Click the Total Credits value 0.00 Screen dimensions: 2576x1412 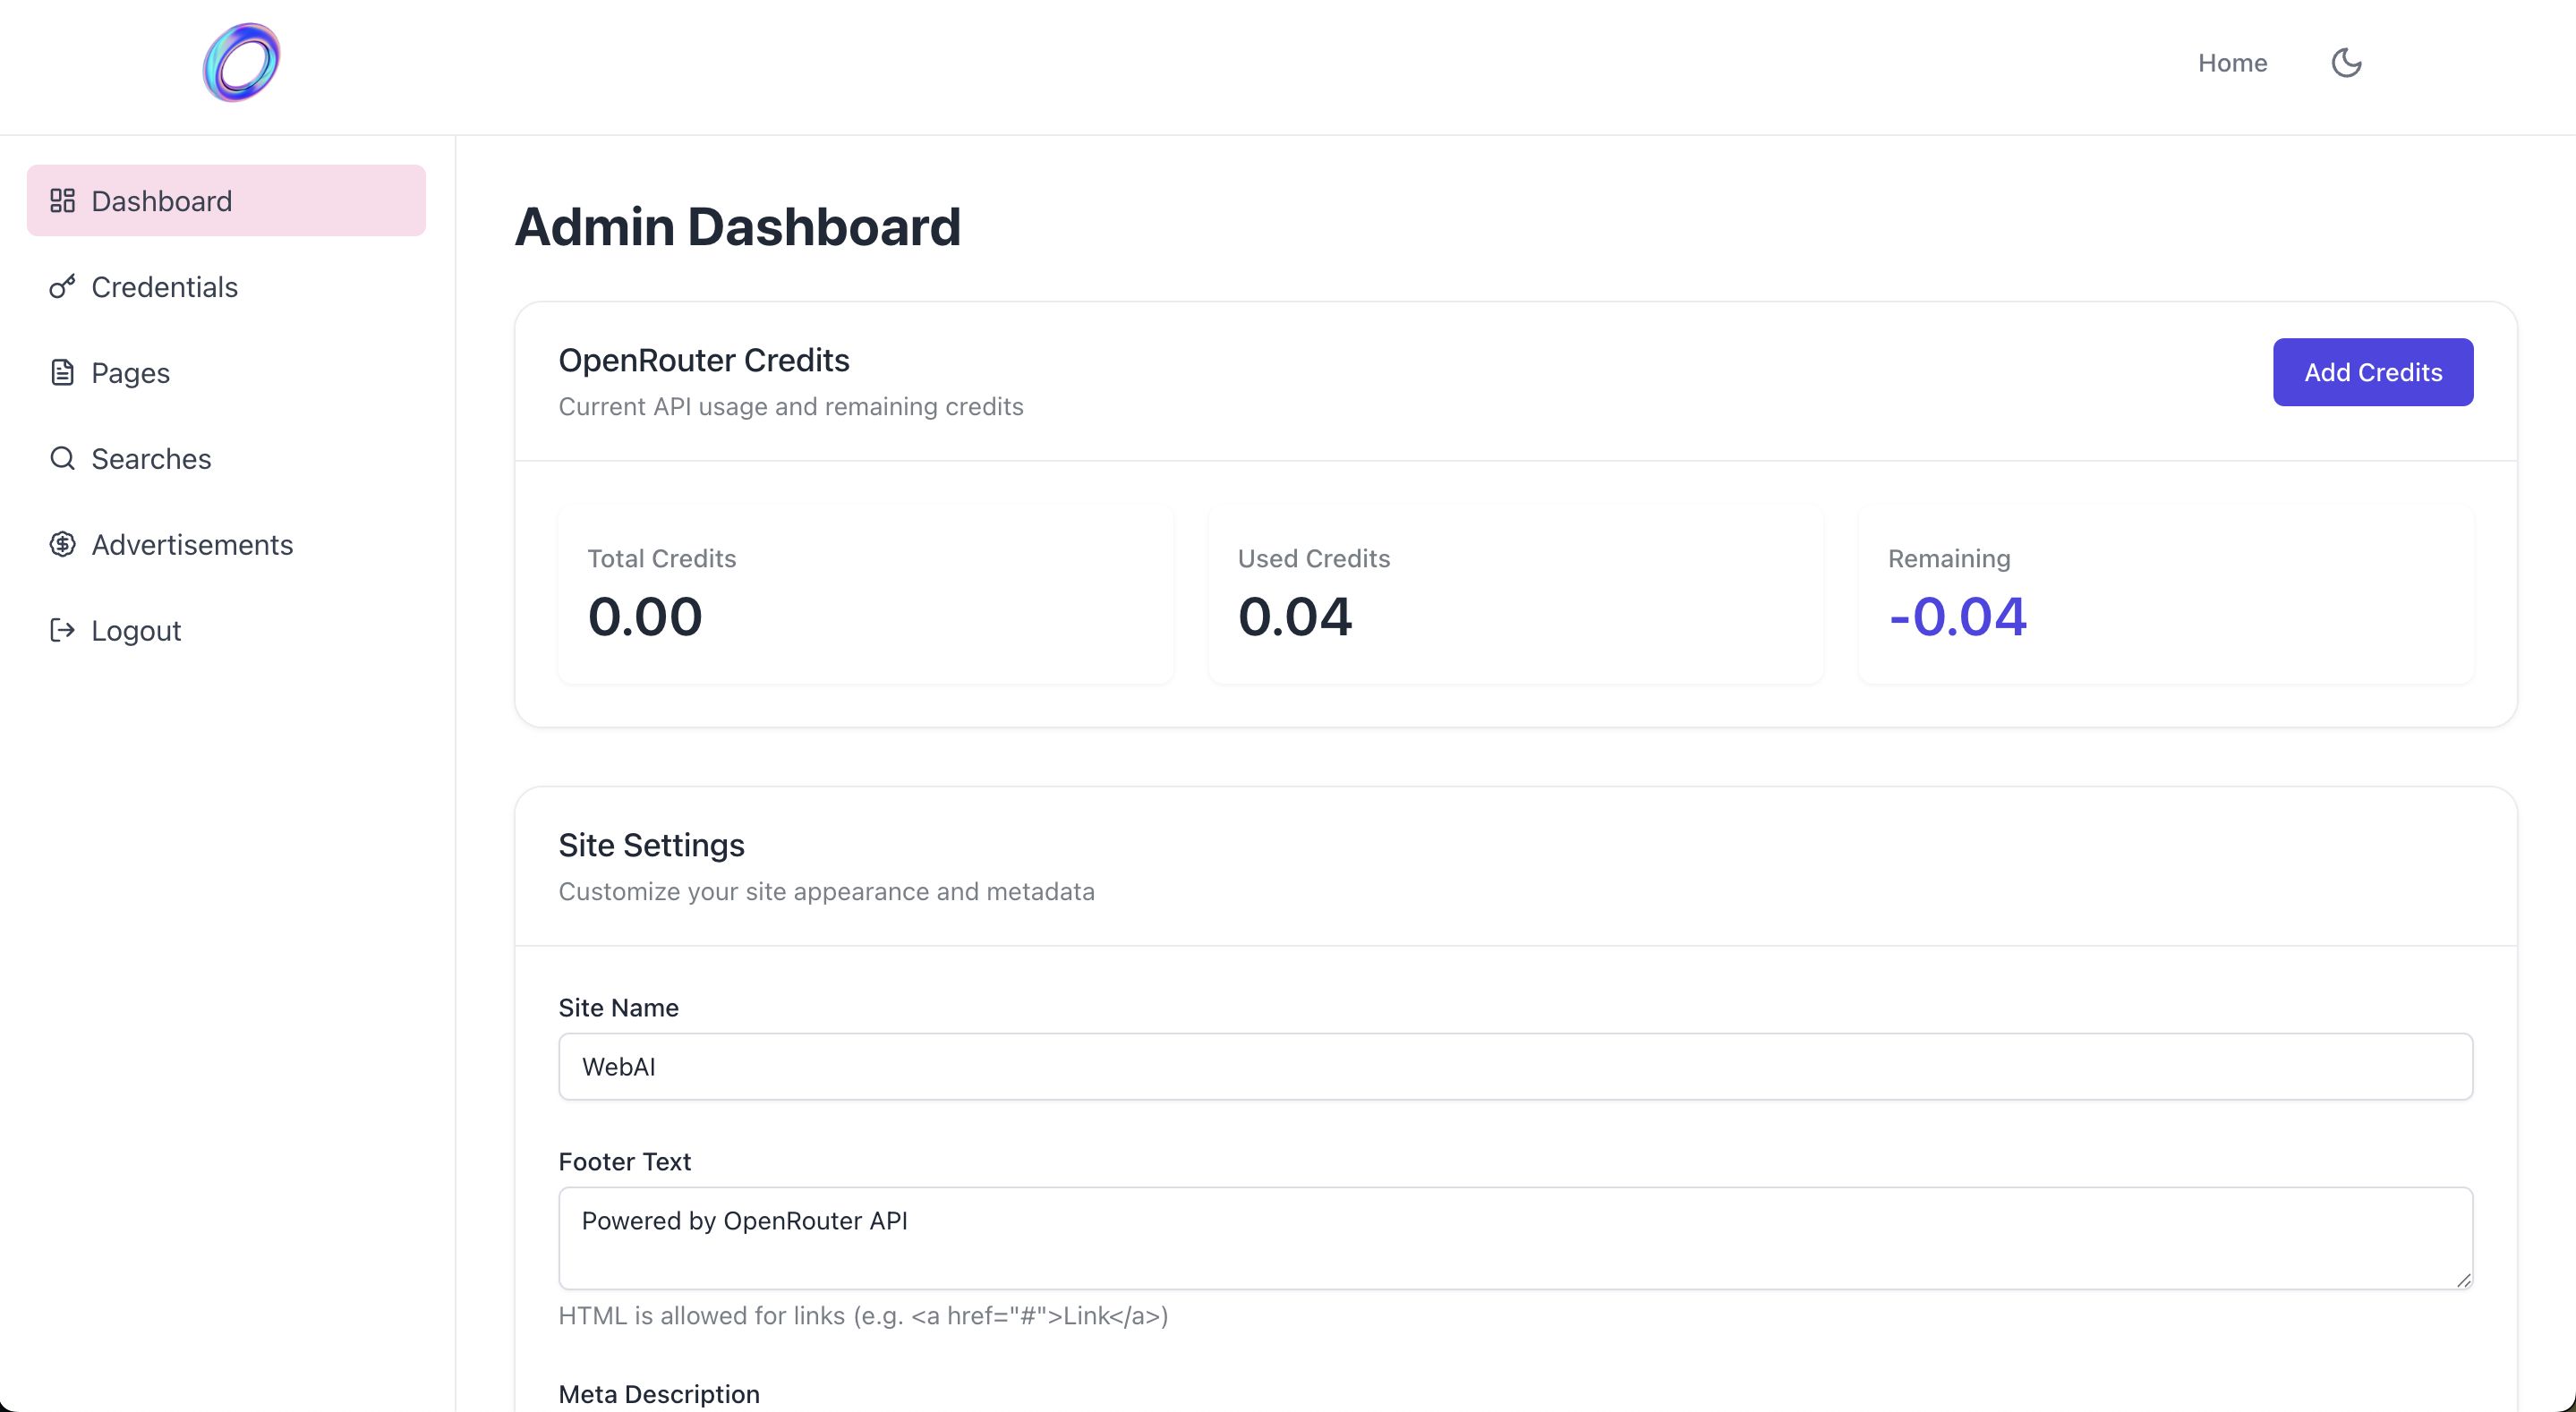pyautogui.click(x=645, y=616)
